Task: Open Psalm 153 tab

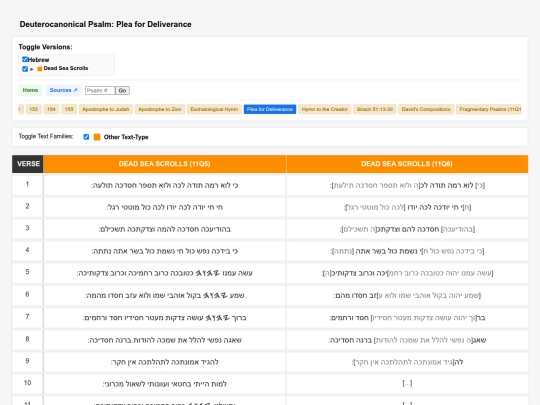Action: point(33,109)
